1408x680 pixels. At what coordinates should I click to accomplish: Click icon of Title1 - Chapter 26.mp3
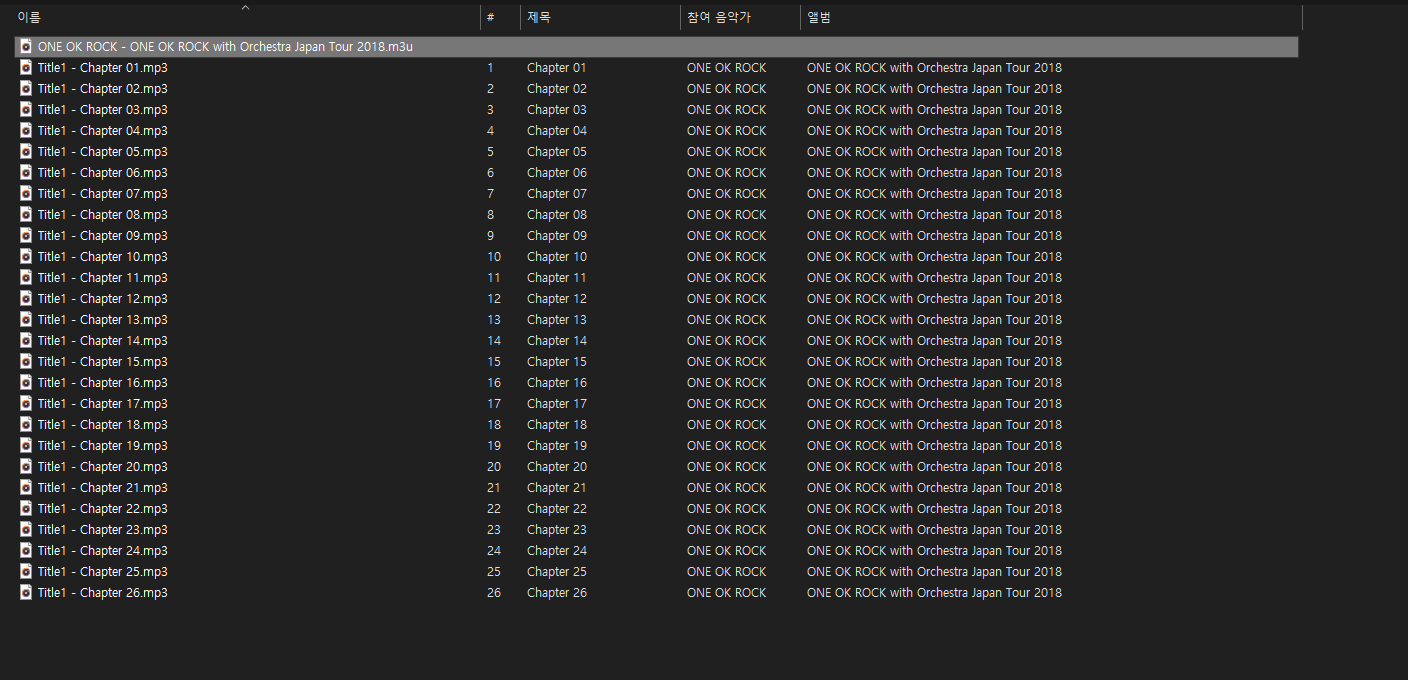(x=26, y=593)
